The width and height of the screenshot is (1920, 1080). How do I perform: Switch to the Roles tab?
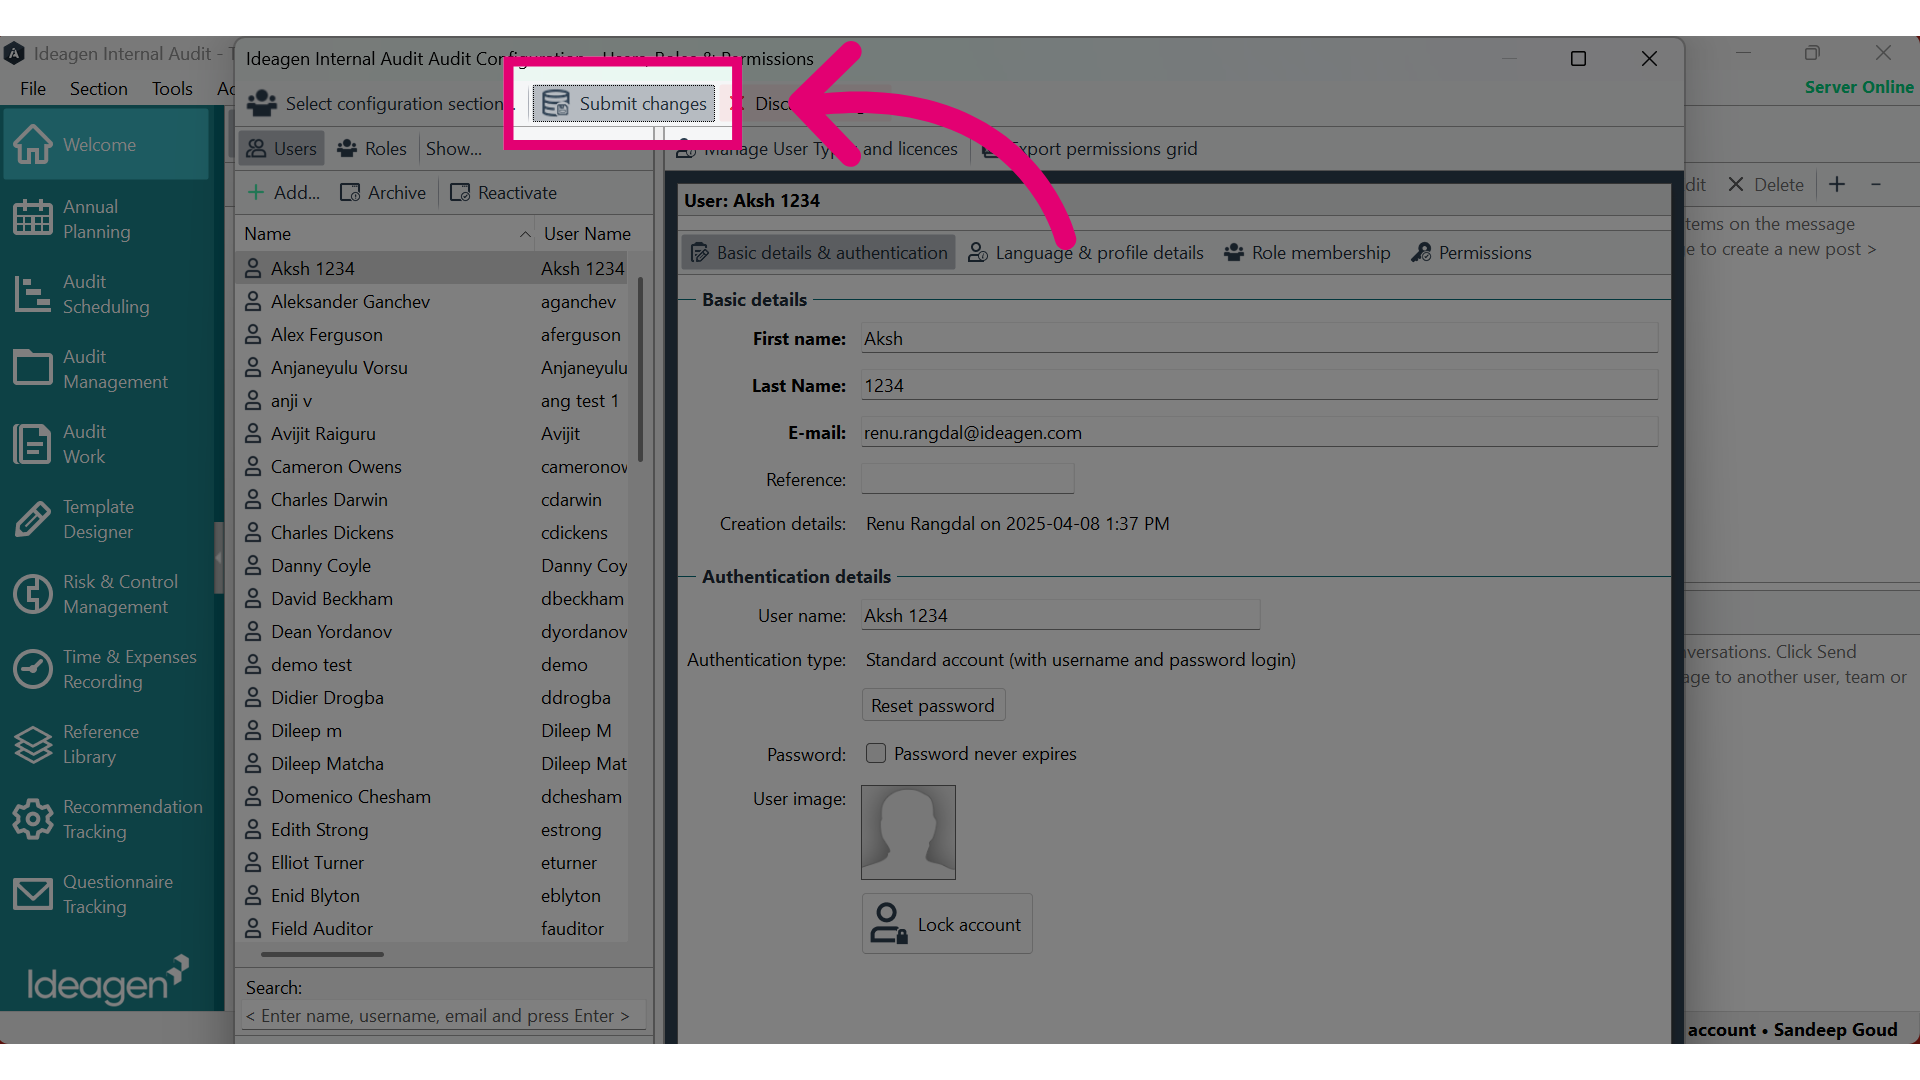click(x=372, y=148)
